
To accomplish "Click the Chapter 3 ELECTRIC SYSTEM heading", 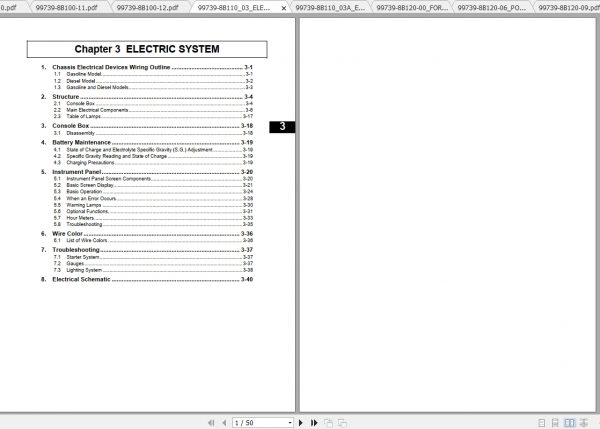I will click(147, 49).
